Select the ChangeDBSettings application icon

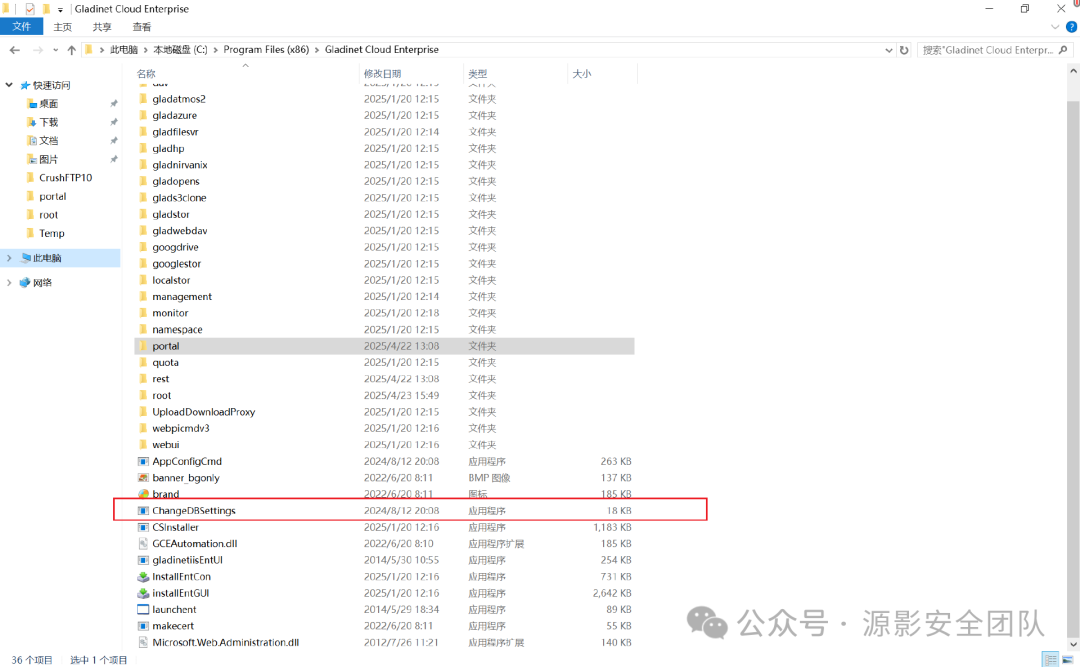(143, 511)
